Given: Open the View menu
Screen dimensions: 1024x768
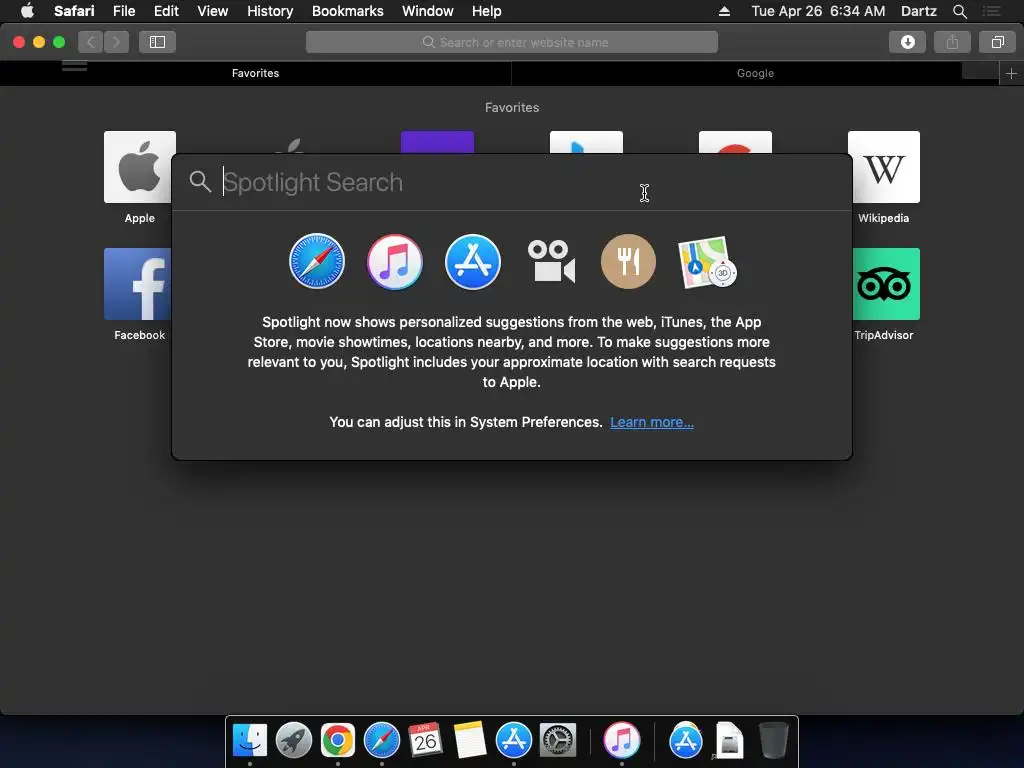Looking at the screenshot, I should tap(213, 11).
